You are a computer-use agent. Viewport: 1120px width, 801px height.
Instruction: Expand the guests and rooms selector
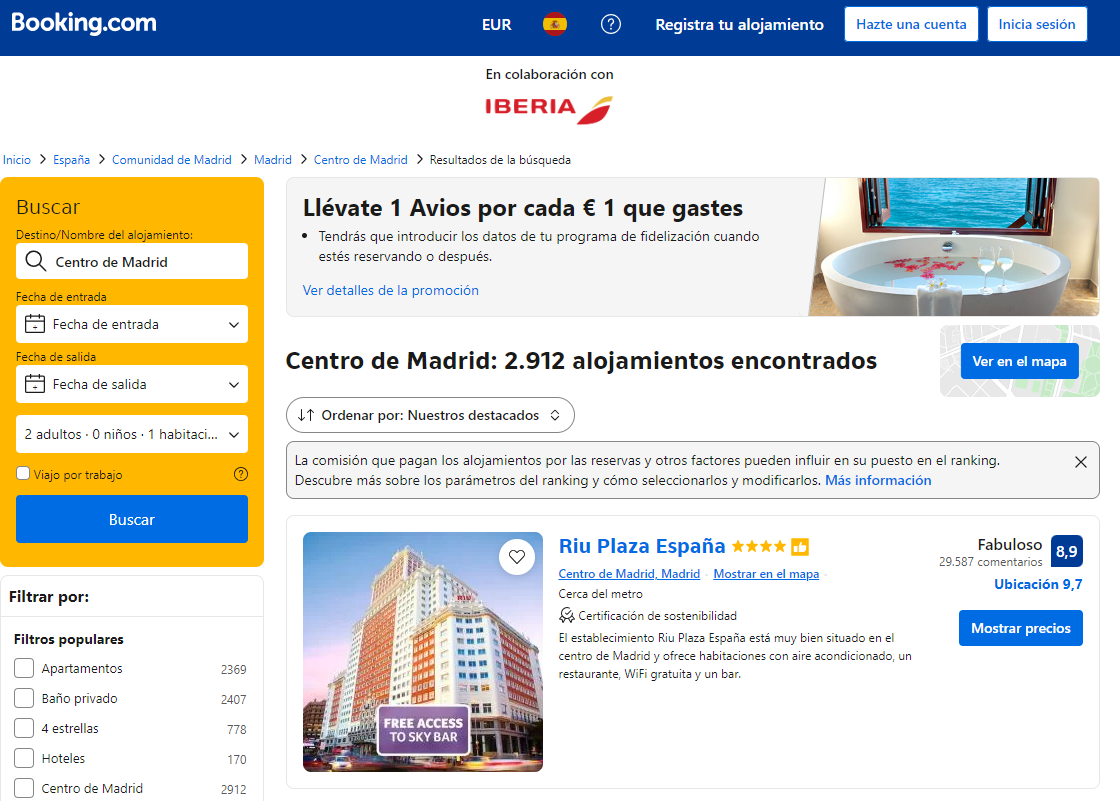pos(132,434)
